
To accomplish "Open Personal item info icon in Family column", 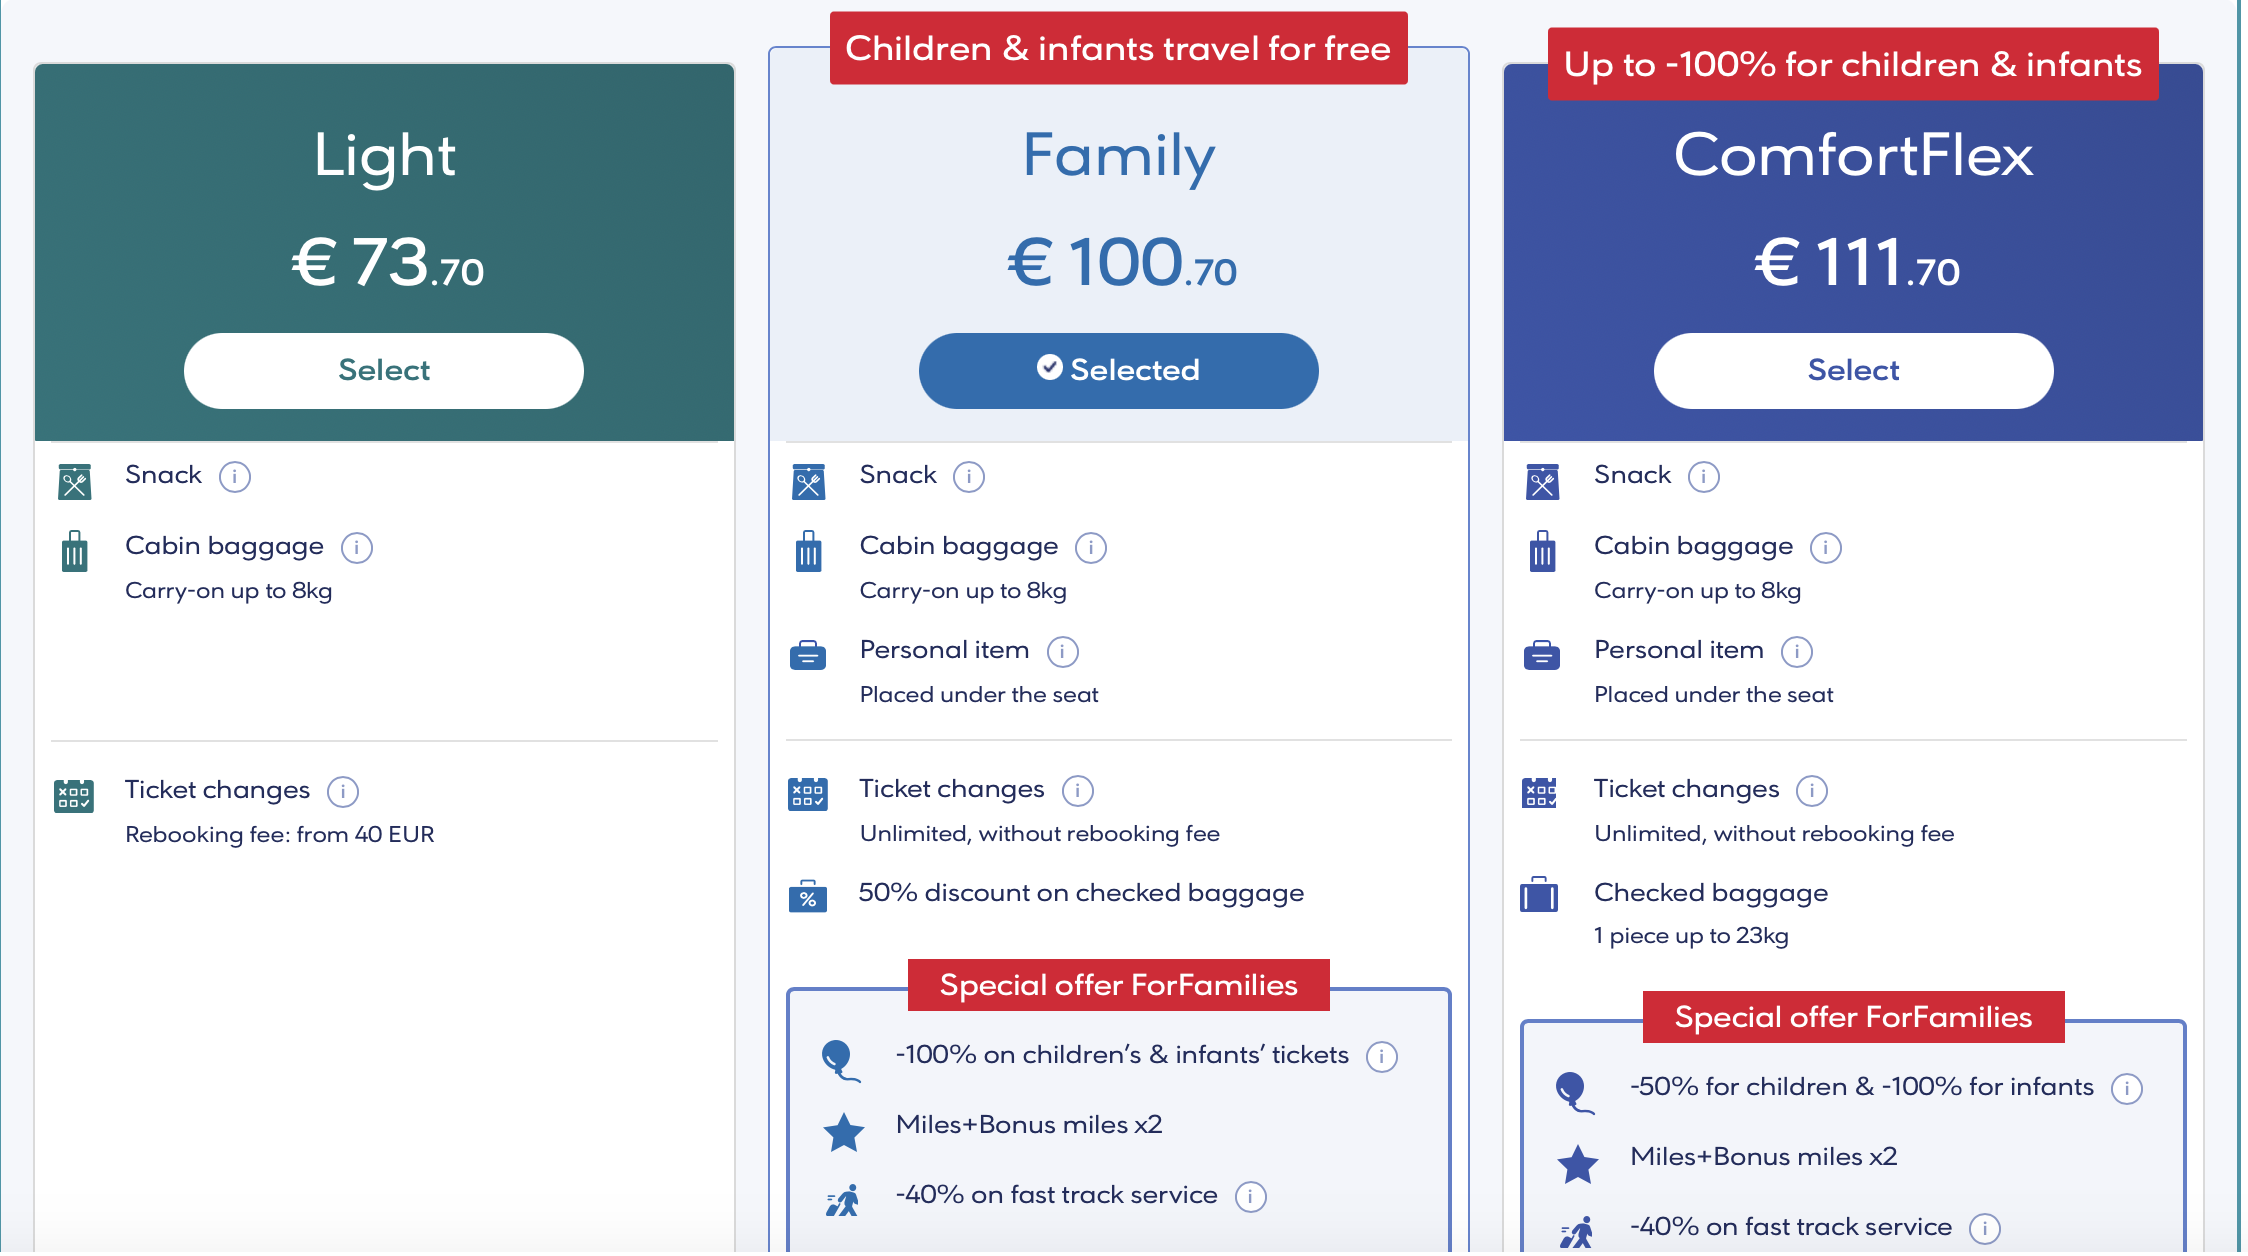I will pyautogui.click(x=1065, y=653).
